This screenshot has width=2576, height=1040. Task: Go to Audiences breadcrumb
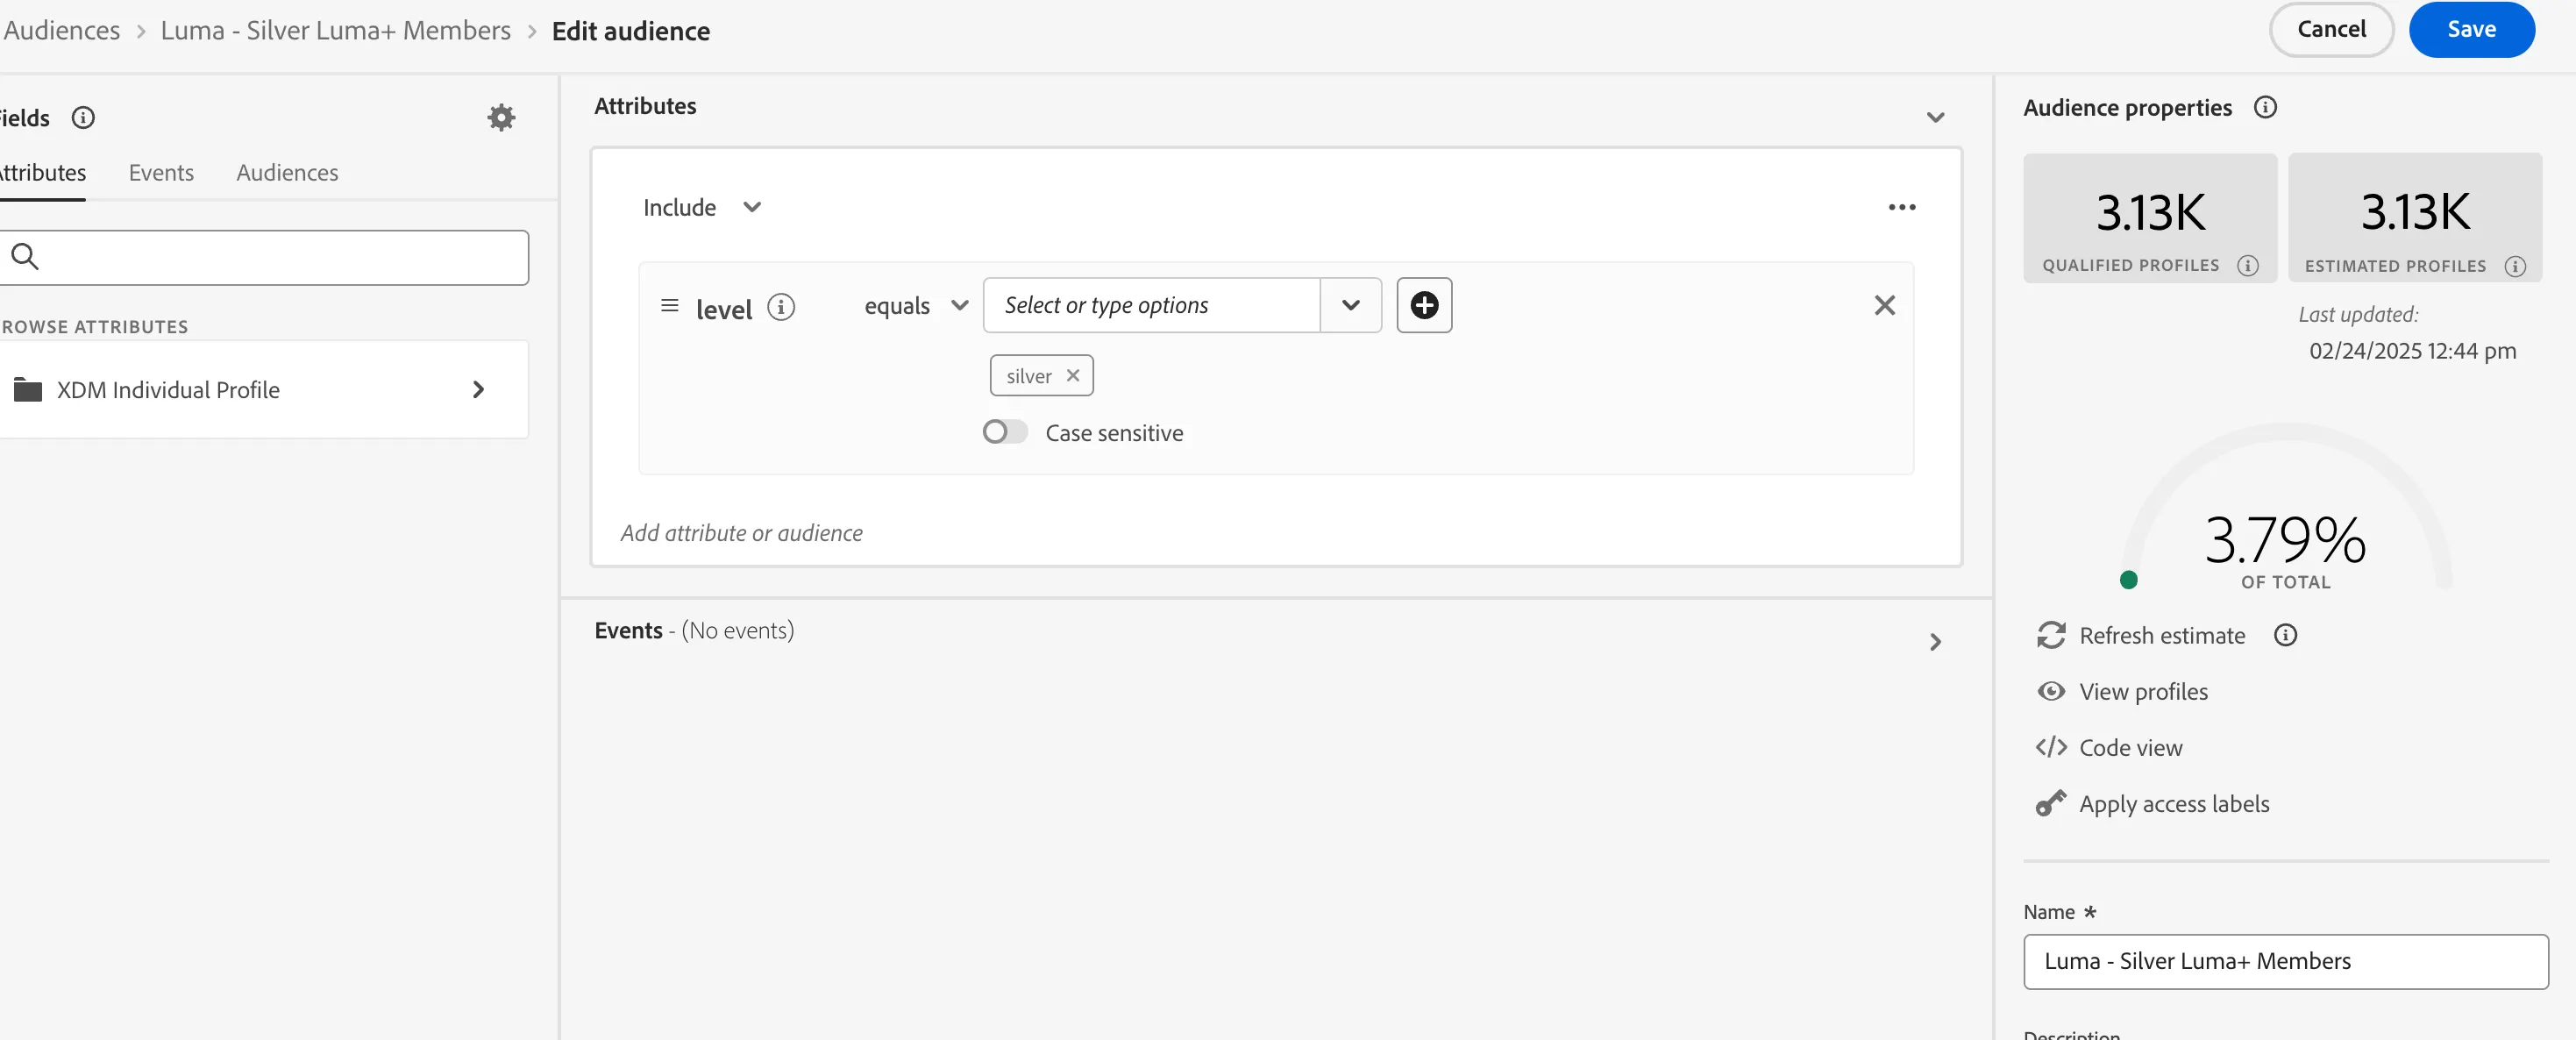coord(61,30)
